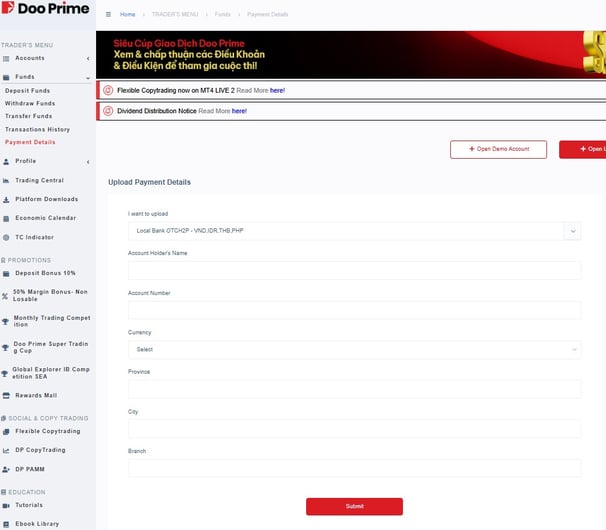Image resolution: width=606 pixels, height=530 pixels.
Task: Click the DP PAMM user icon
Action: point(6,470)
